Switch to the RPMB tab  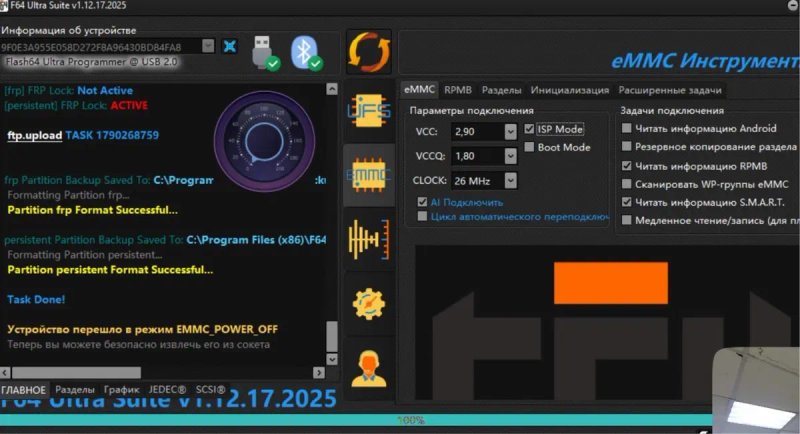458,90
